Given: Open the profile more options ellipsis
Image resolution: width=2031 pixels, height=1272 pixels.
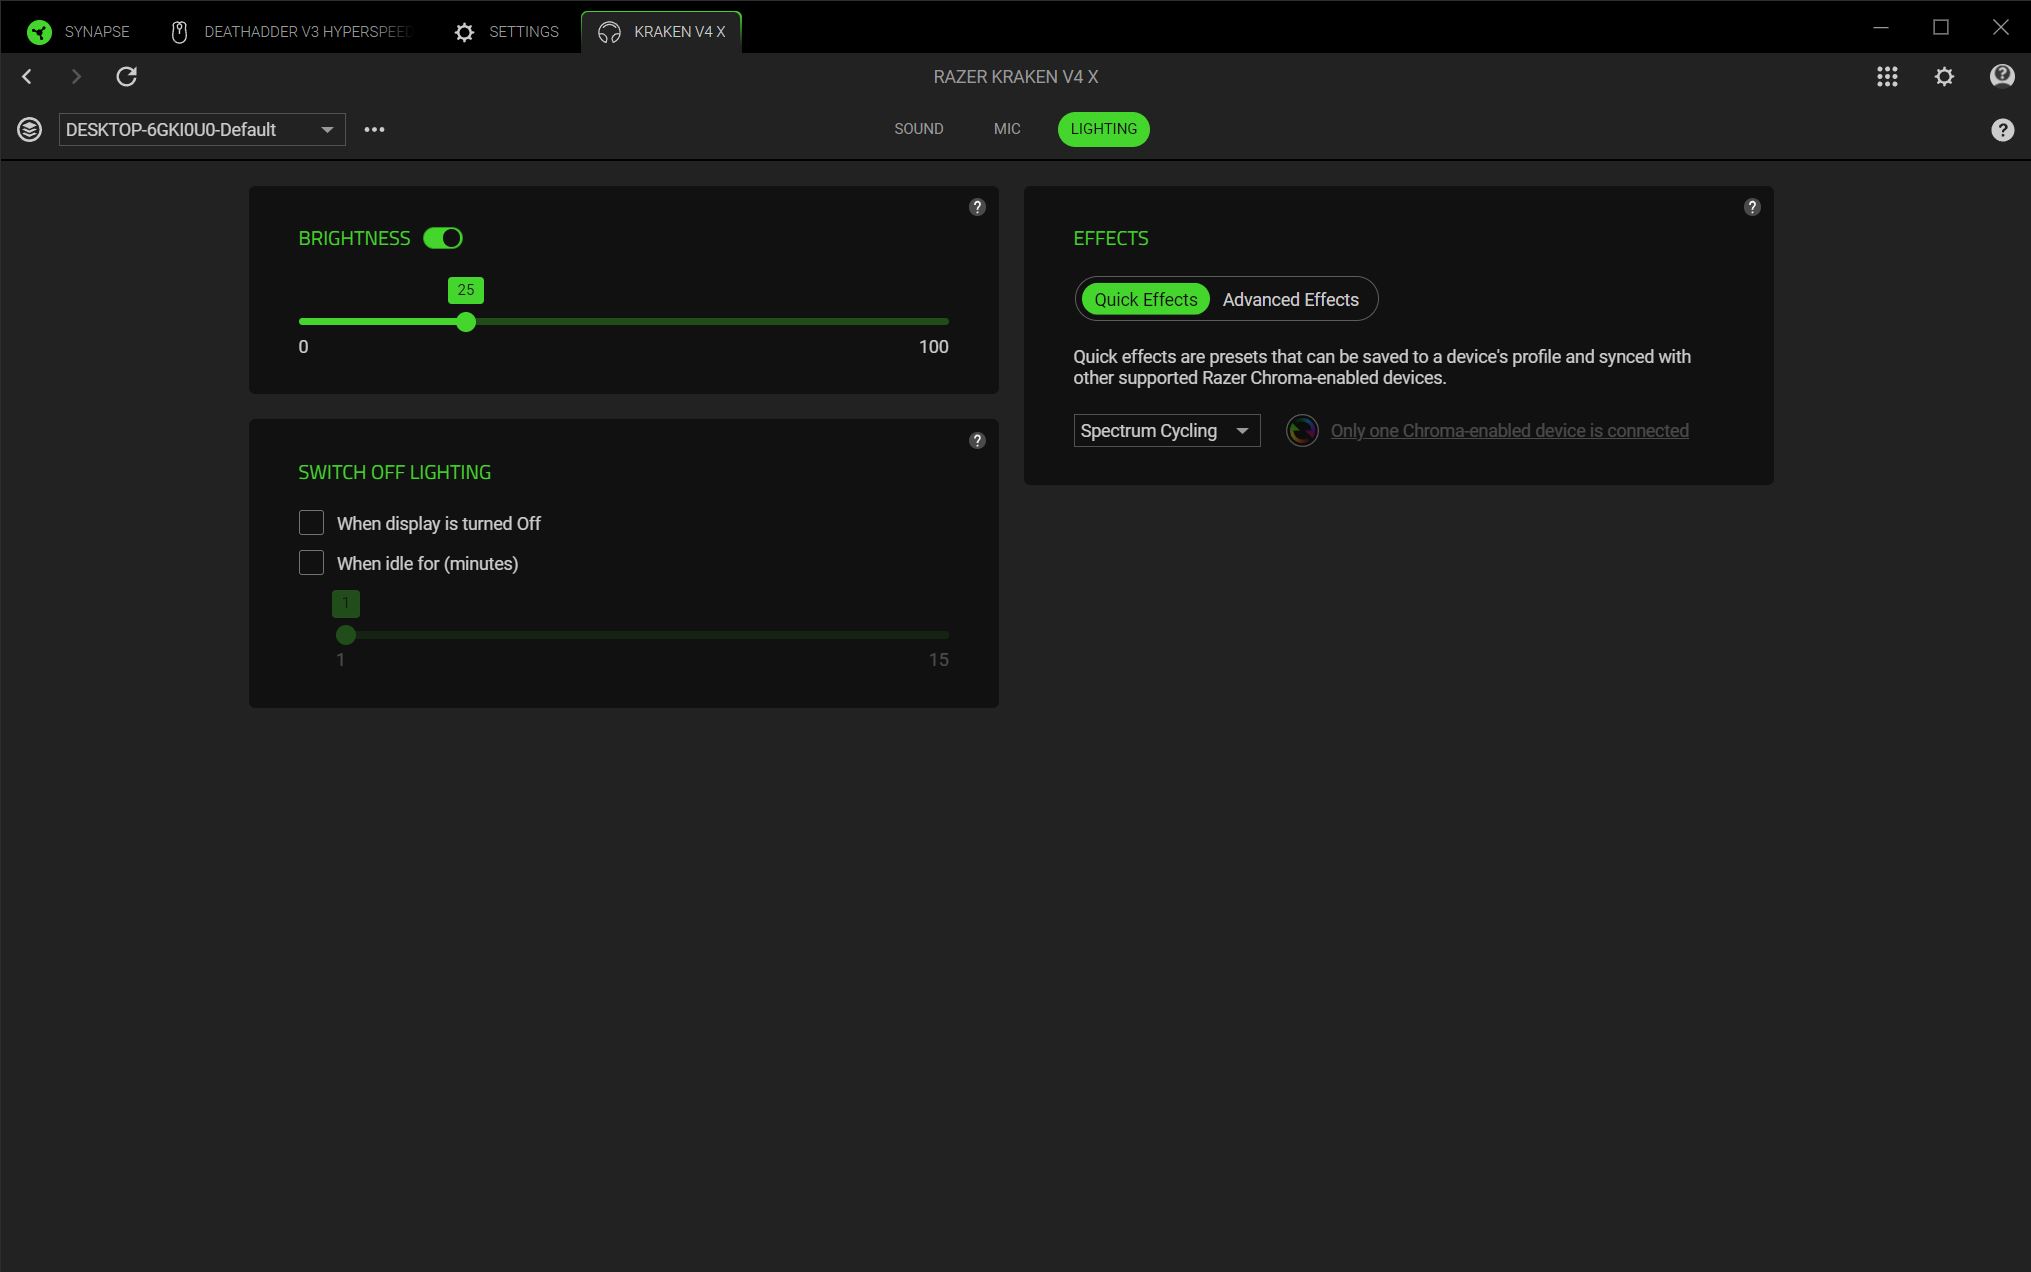Looking at the screenshot, I should [x=374, y=129].
